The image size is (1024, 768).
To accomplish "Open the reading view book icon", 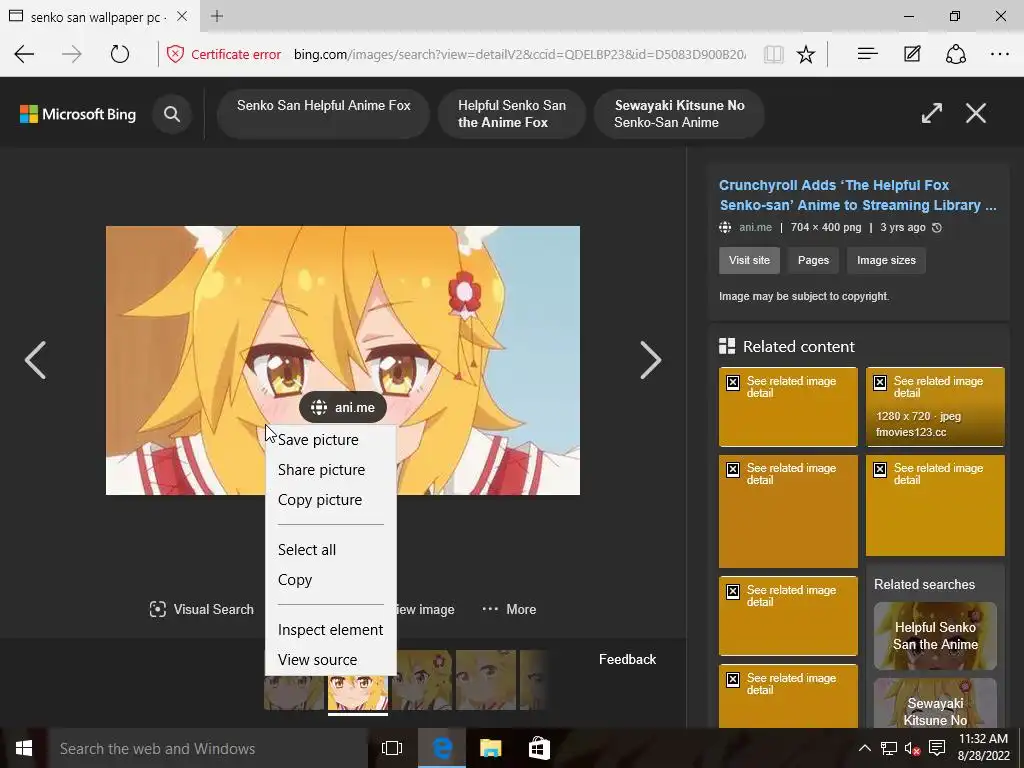I will coord(773,54).
